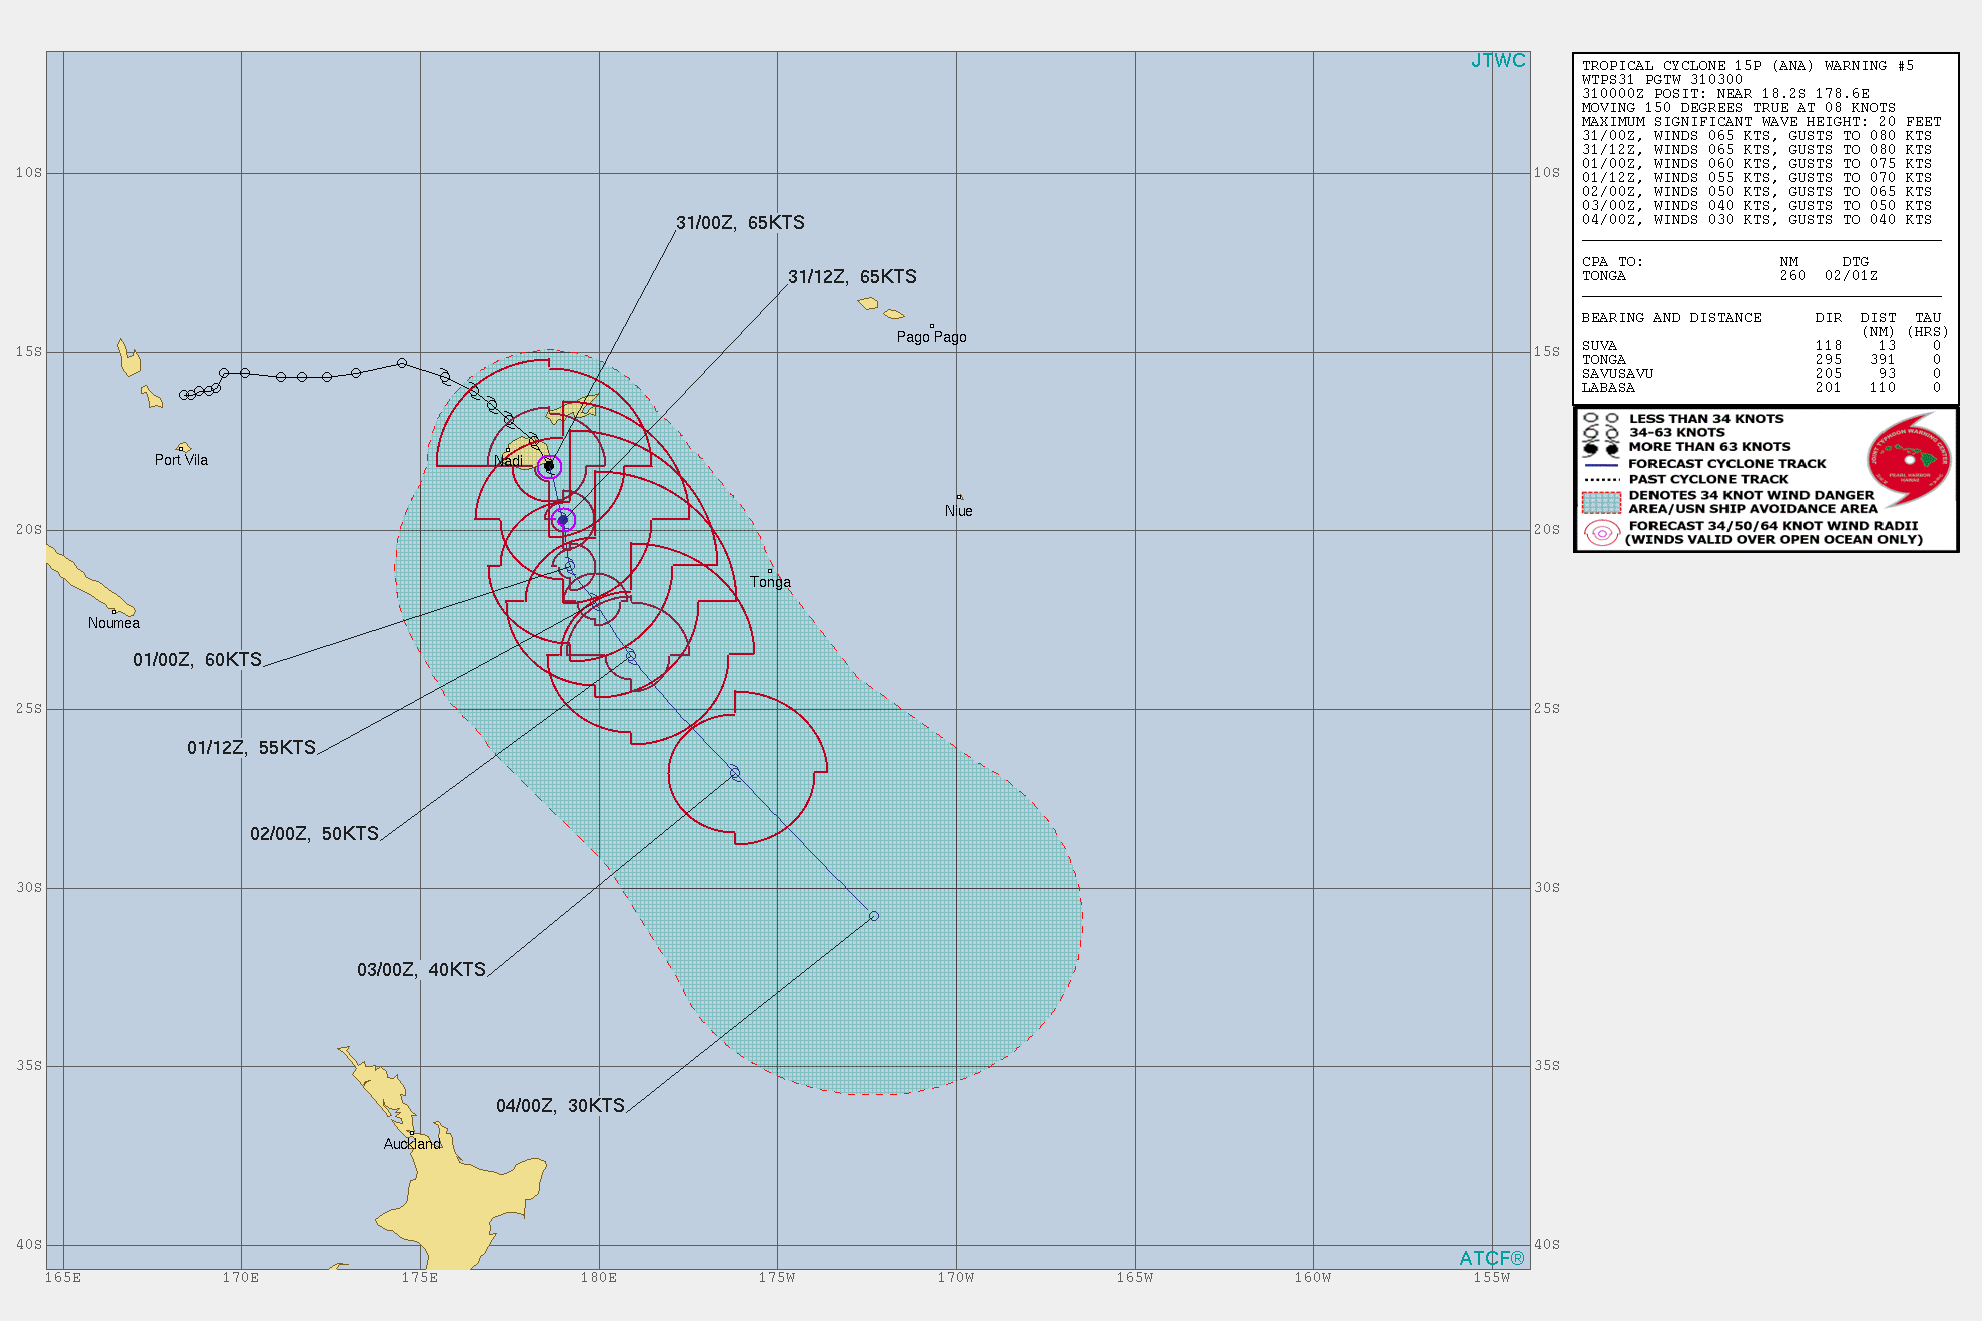Click the Noumea place label
Viewport: 1982px width, 1321px height.
tap(114, 623)
